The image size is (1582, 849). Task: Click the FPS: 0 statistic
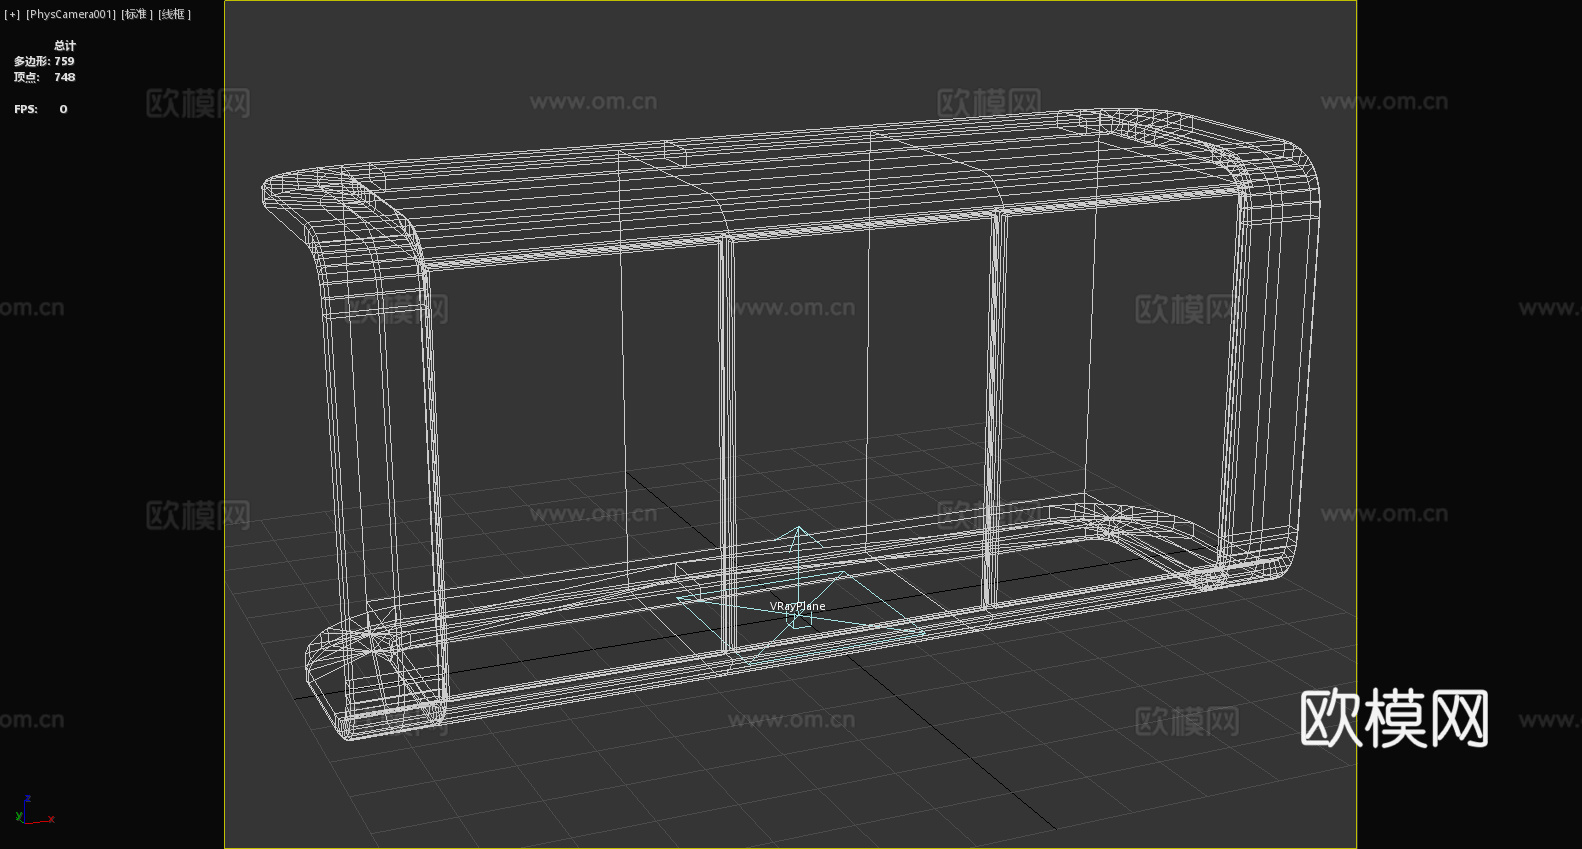click(x=41, y=109)
